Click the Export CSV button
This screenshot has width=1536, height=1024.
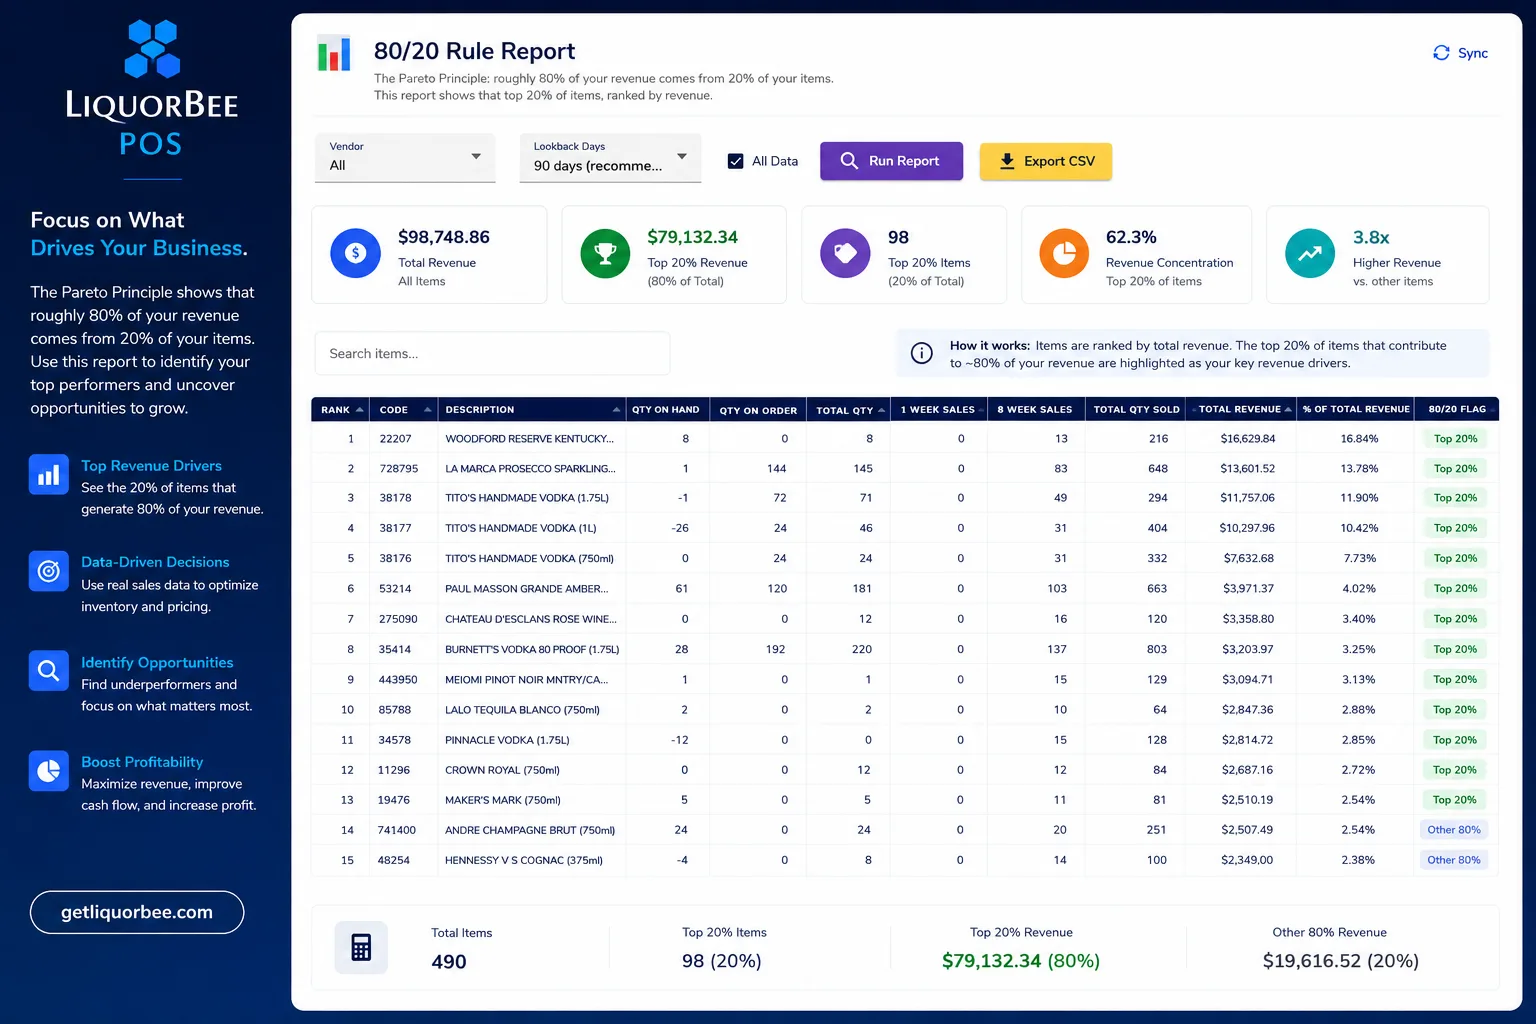point(1046,161)
